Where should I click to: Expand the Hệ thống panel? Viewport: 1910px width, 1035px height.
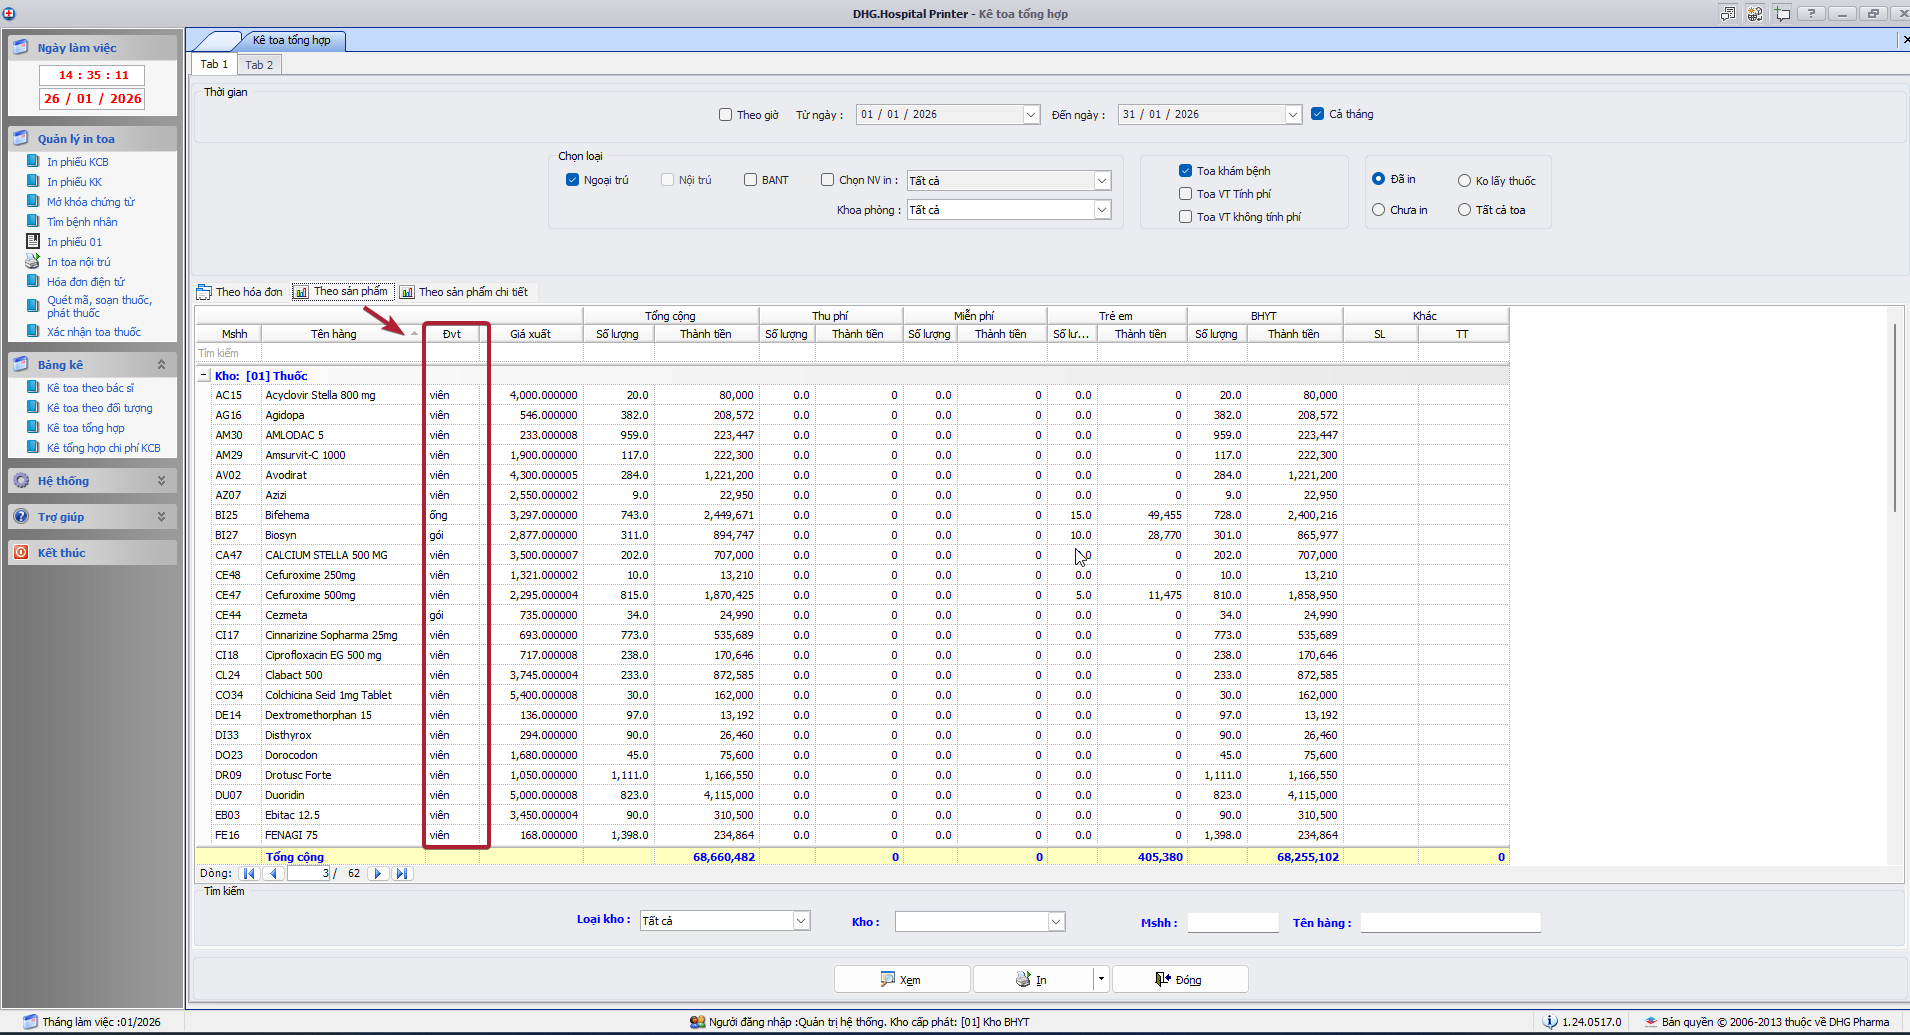pos(161,481)
